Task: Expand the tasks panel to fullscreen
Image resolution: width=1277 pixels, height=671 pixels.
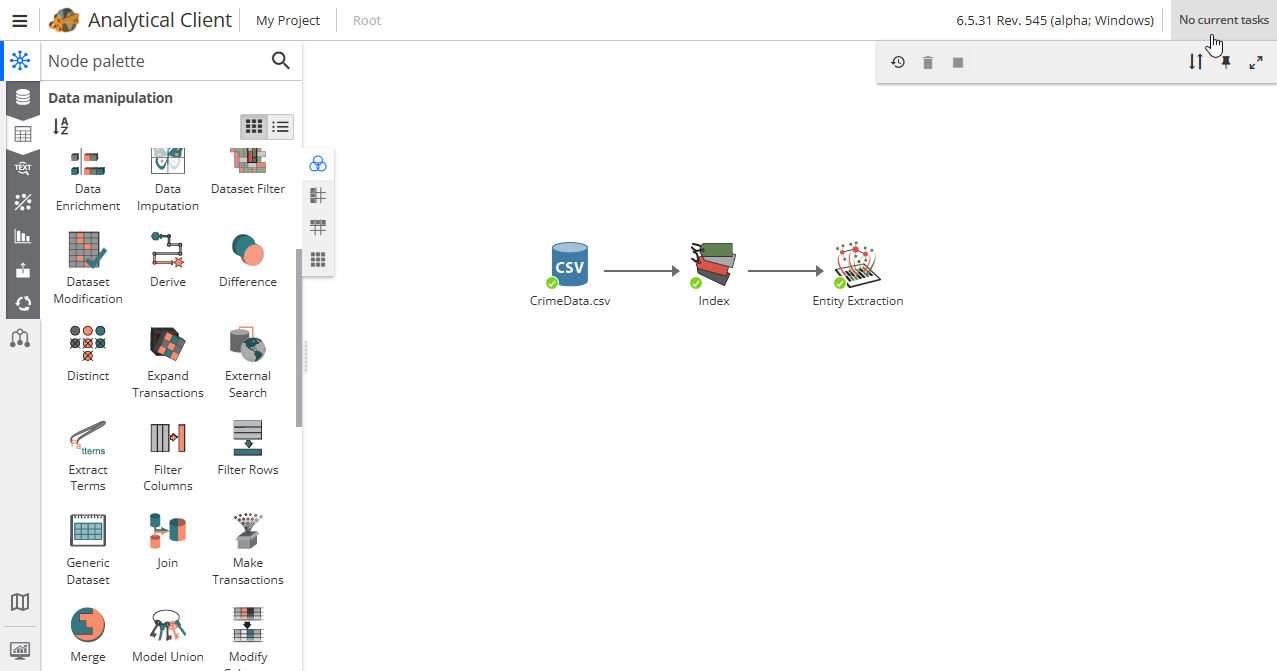Action: point(1256,62)
